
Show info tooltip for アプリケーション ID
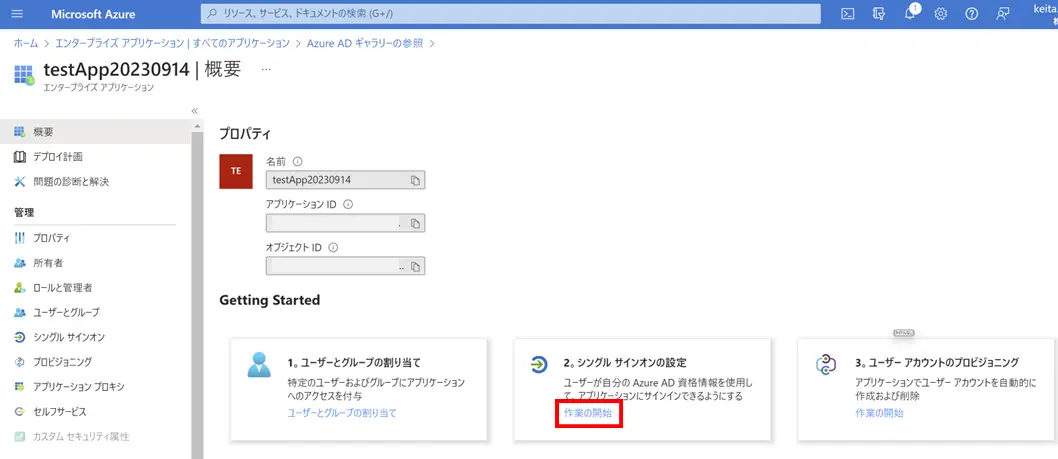[x=349, y=204]
